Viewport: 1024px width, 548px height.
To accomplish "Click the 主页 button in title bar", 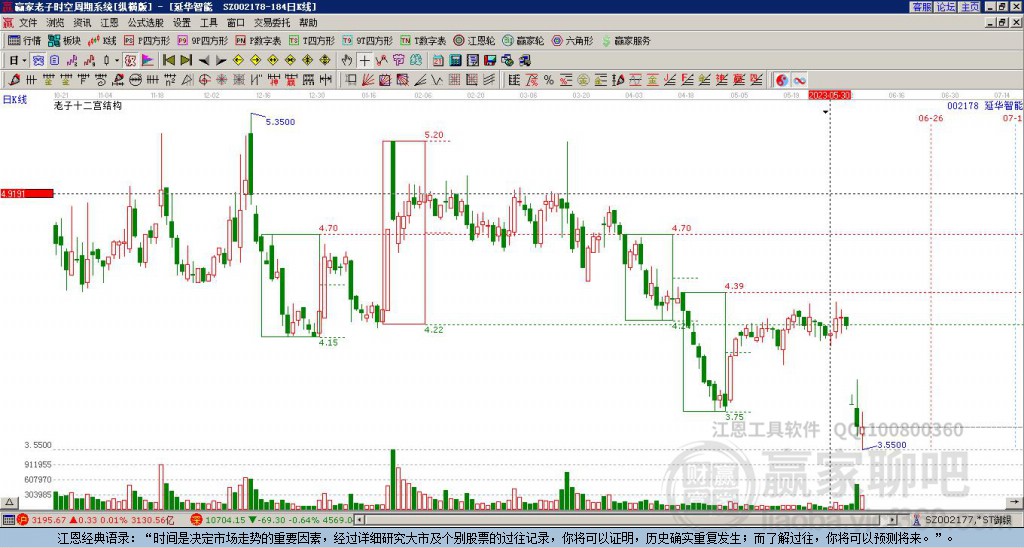I will point(969,7).
